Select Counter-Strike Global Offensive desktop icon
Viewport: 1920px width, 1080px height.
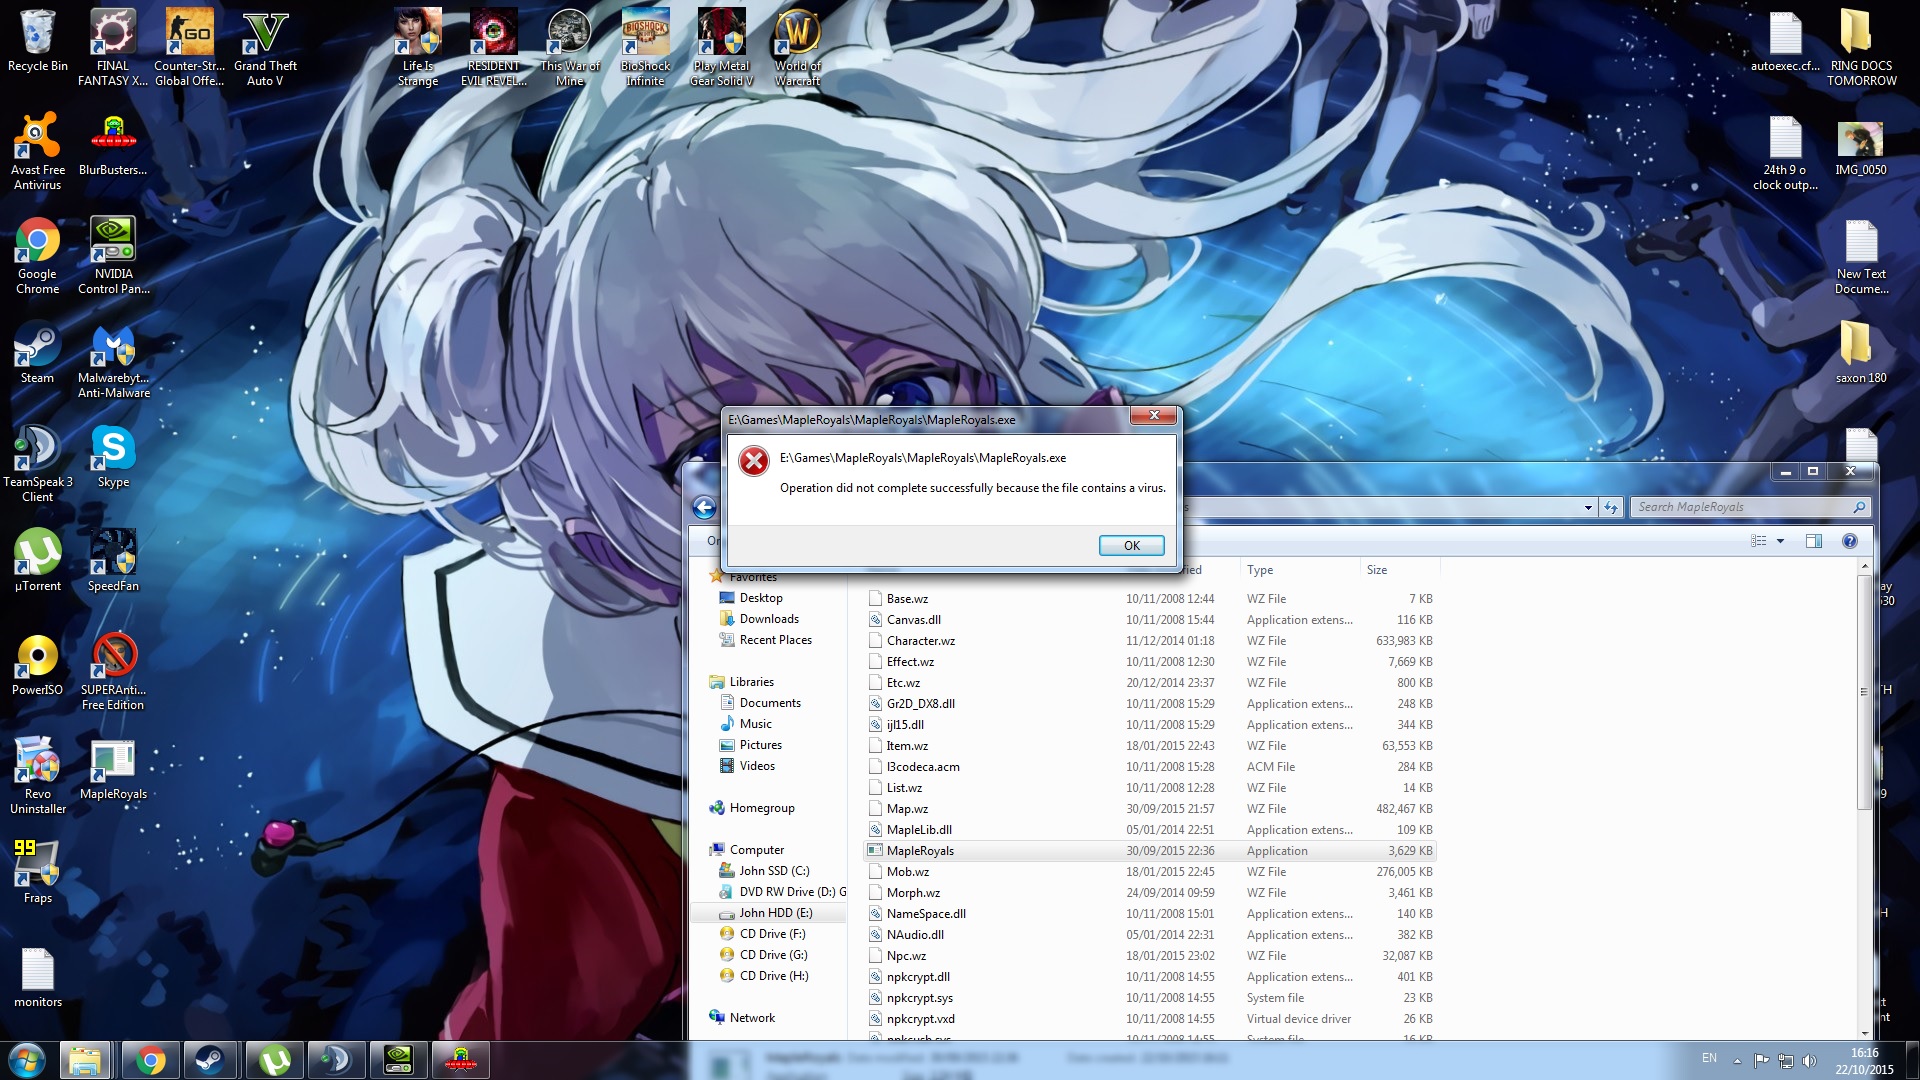click(x=189, y=46)
